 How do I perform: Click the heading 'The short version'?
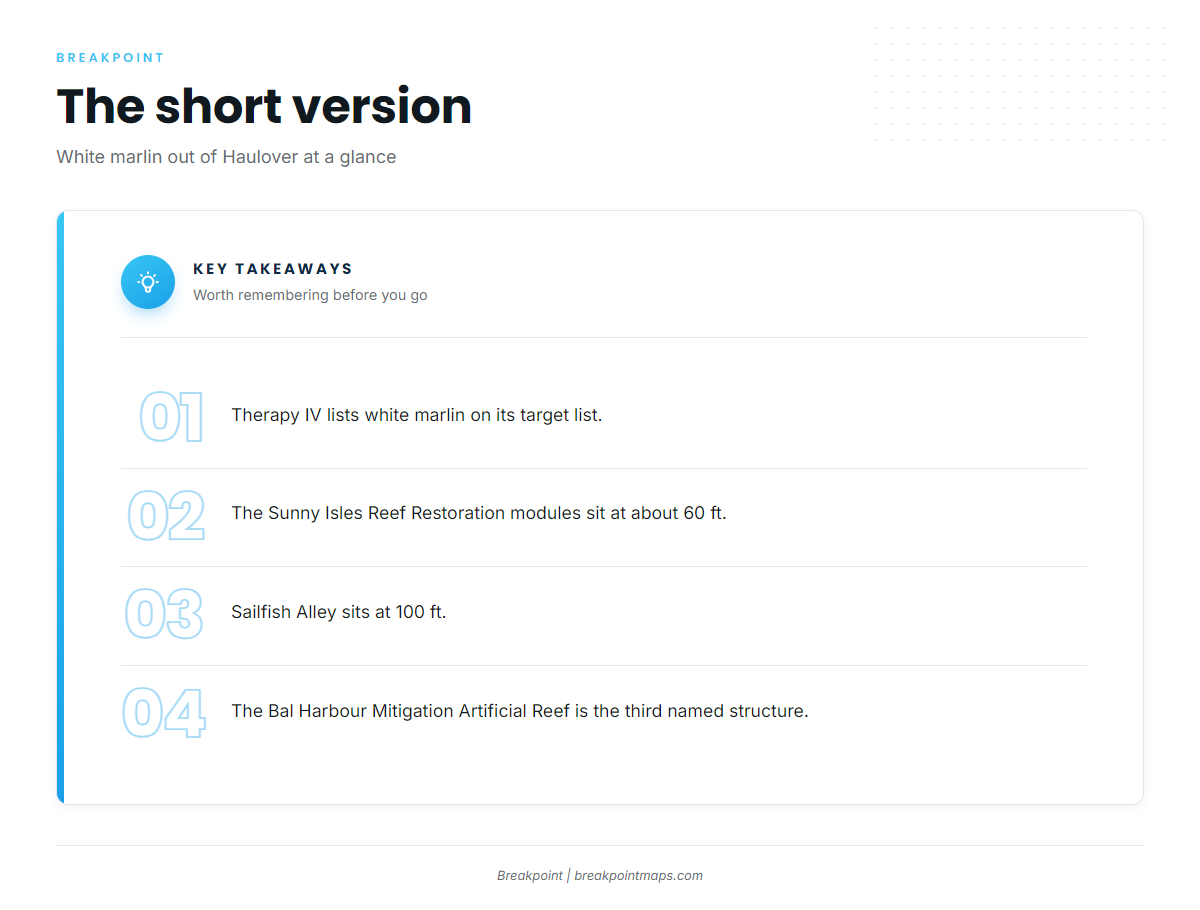(264, 106)
